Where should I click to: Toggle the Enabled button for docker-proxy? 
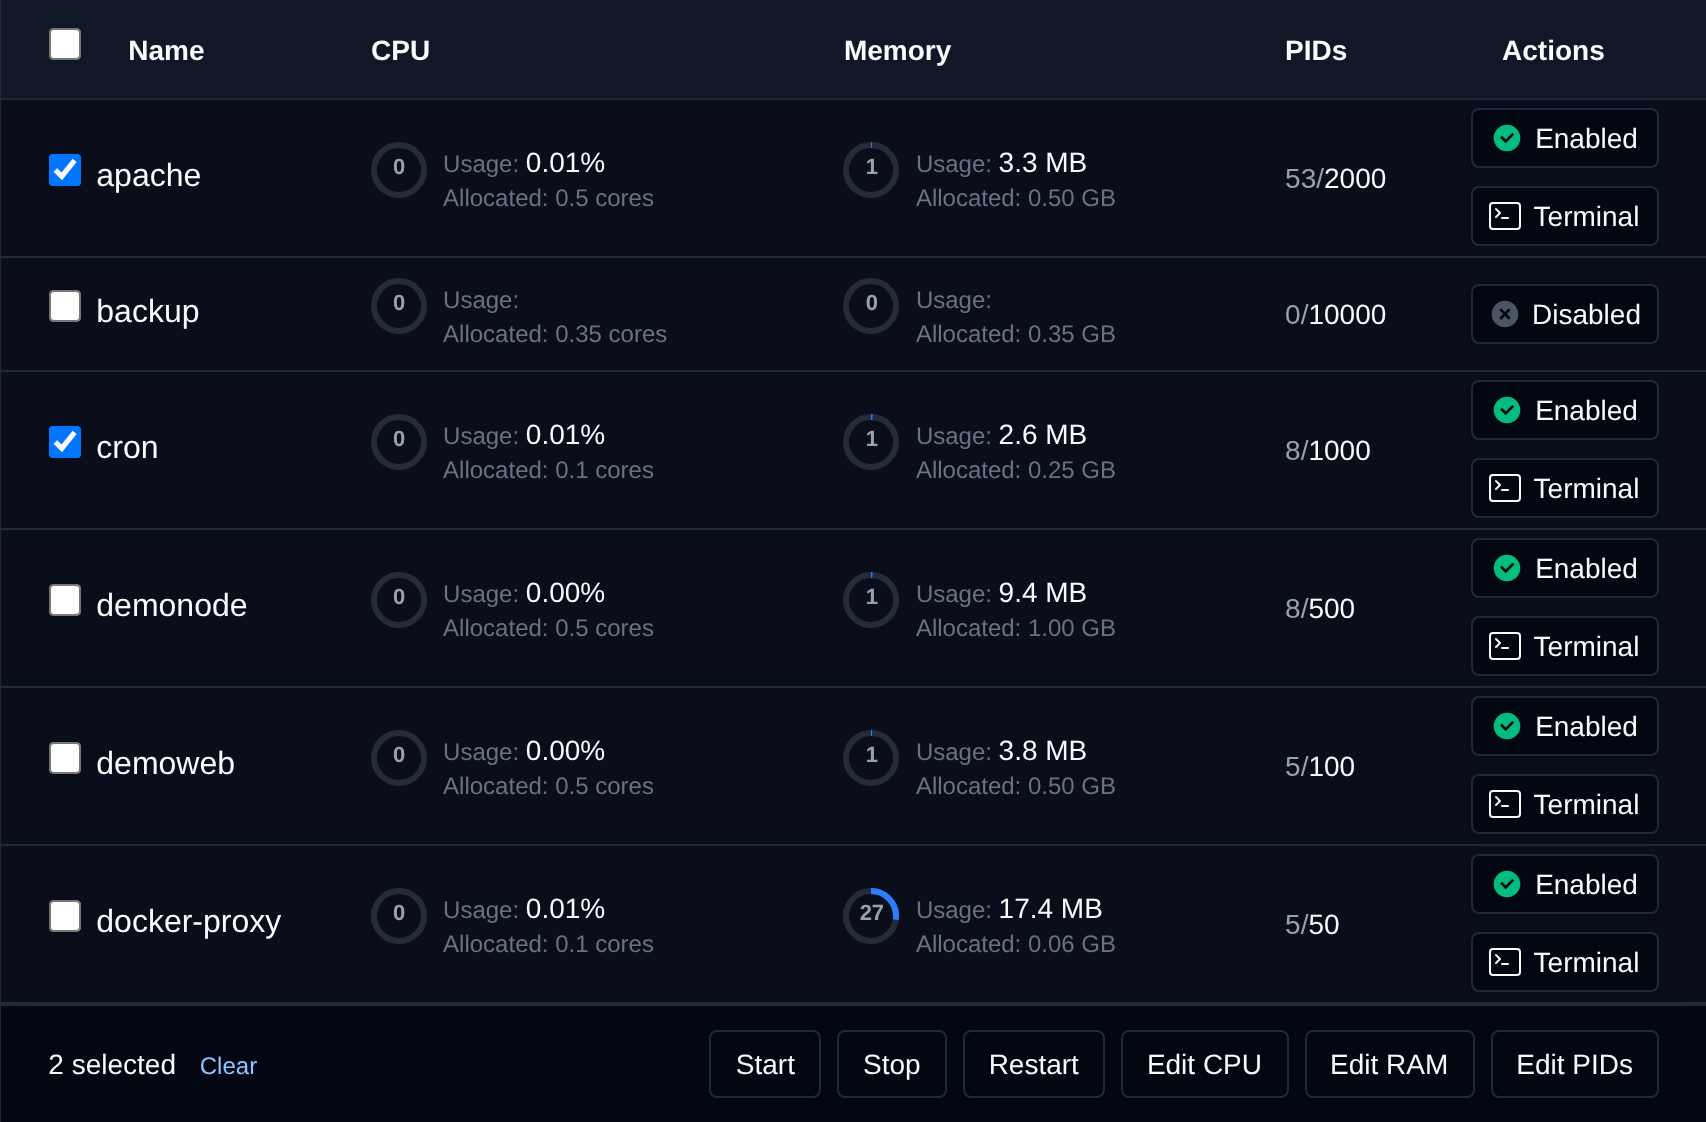pyautogui.click(x=1564, y=884)
